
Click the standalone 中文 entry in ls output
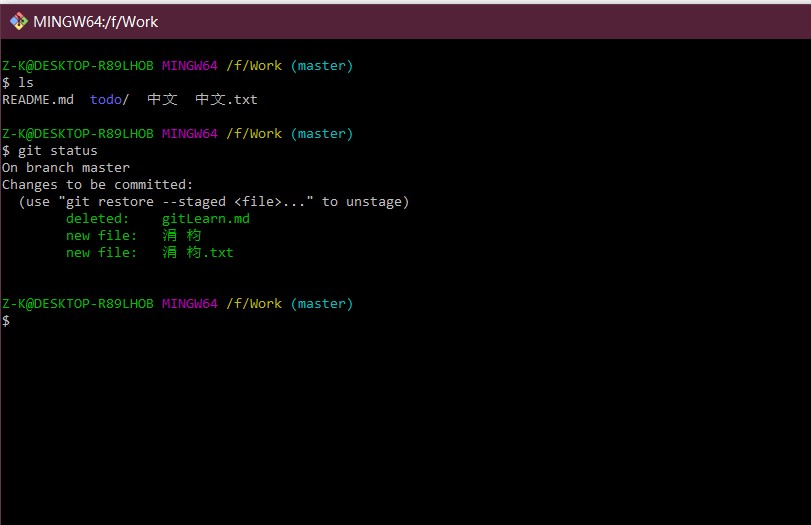[162, 99]
